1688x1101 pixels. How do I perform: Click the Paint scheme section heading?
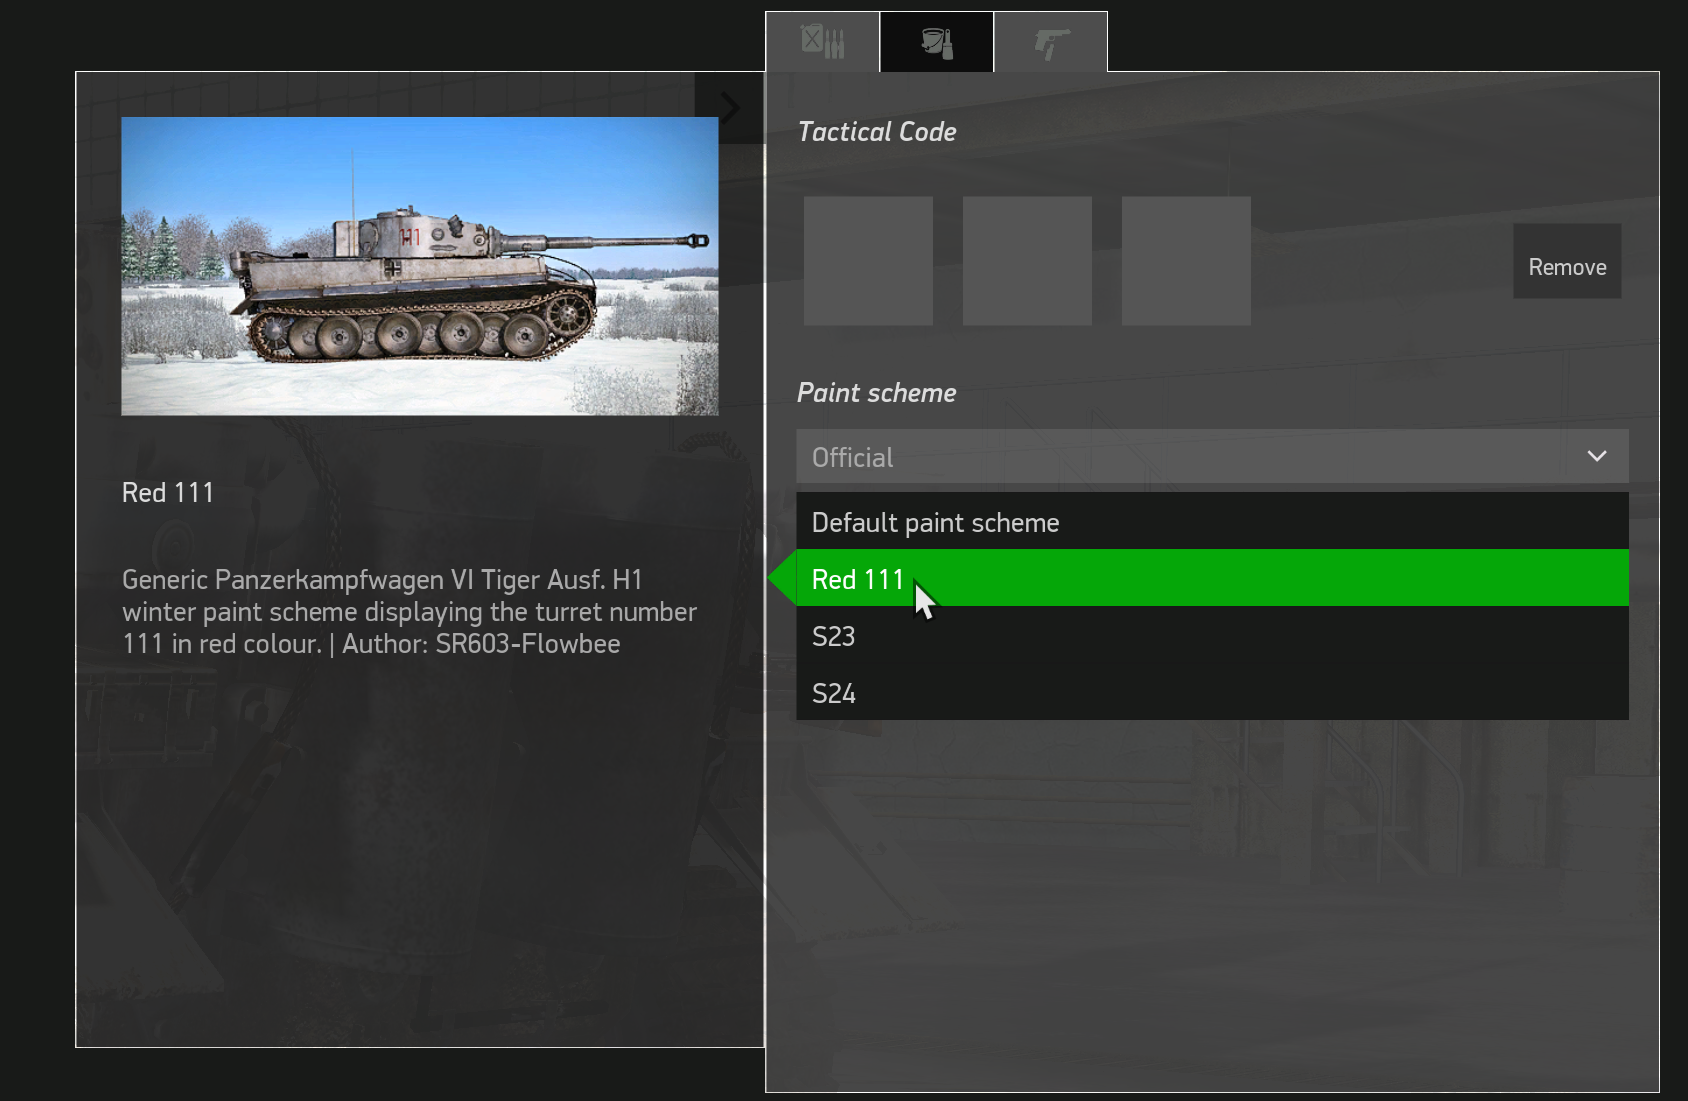tap(877, 393)
